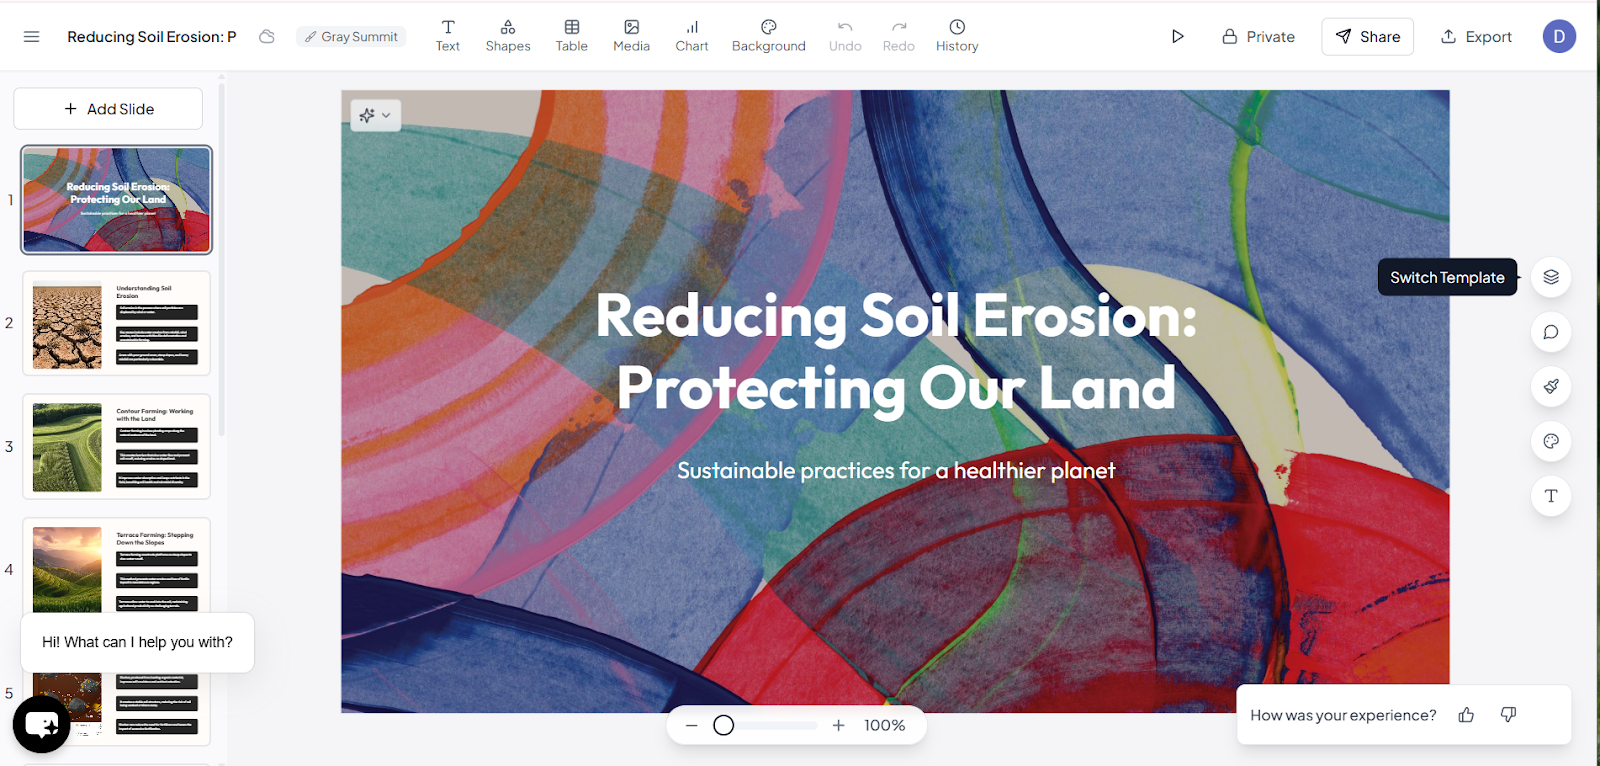Click the zoom slider handle
This screenshot has width=1600, height=766.
[724, 725]
